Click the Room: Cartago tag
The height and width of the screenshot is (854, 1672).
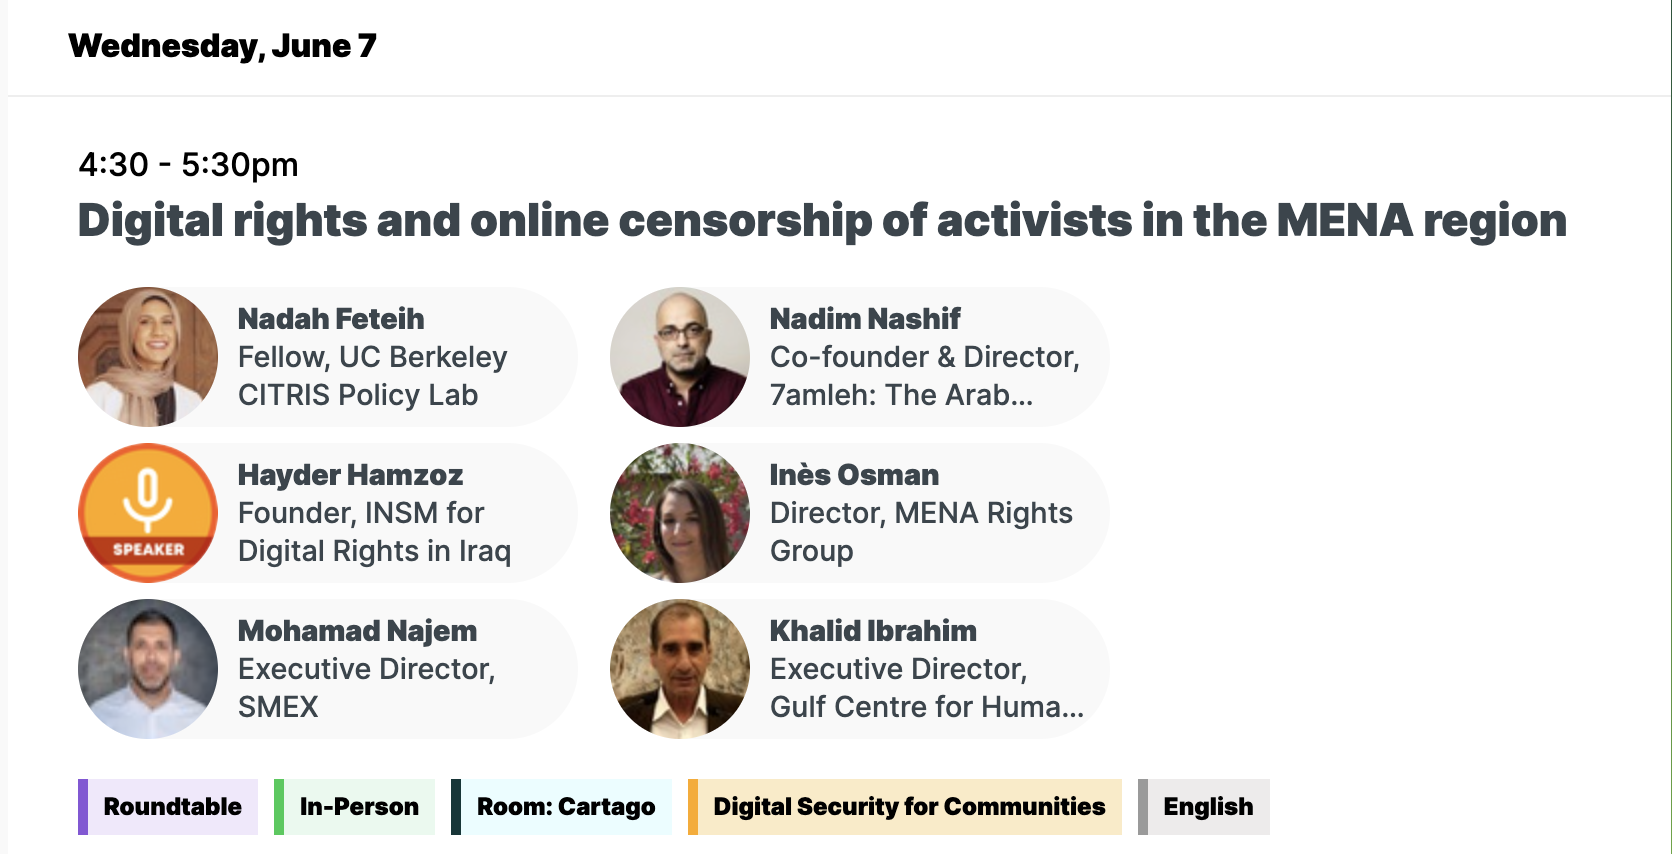[566, 807]
